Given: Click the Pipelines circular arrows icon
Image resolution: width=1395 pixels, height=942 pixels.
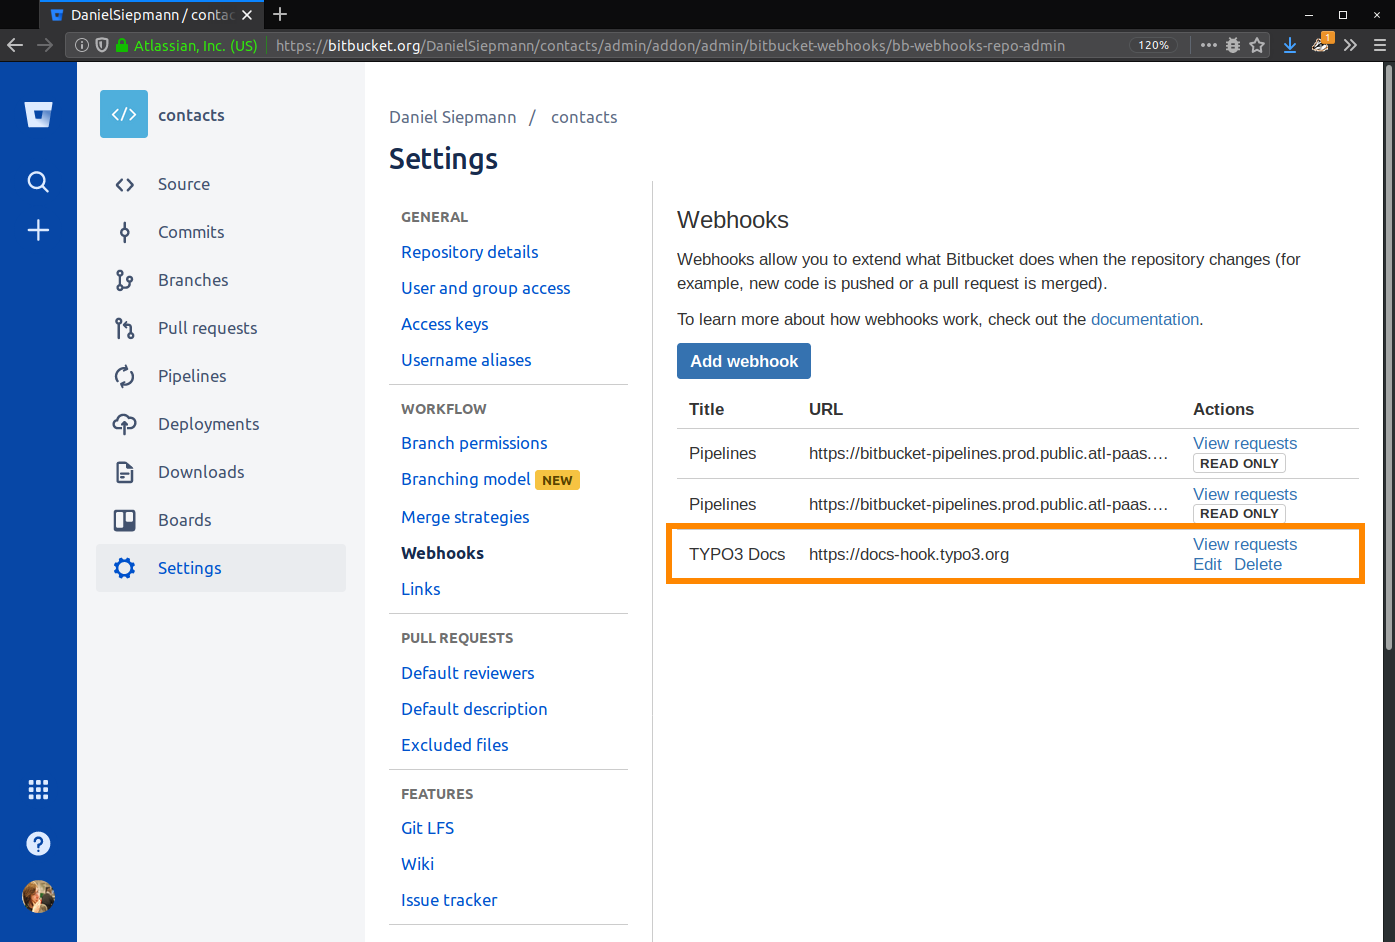Looking at the screenshot, I should click(124, 376).
